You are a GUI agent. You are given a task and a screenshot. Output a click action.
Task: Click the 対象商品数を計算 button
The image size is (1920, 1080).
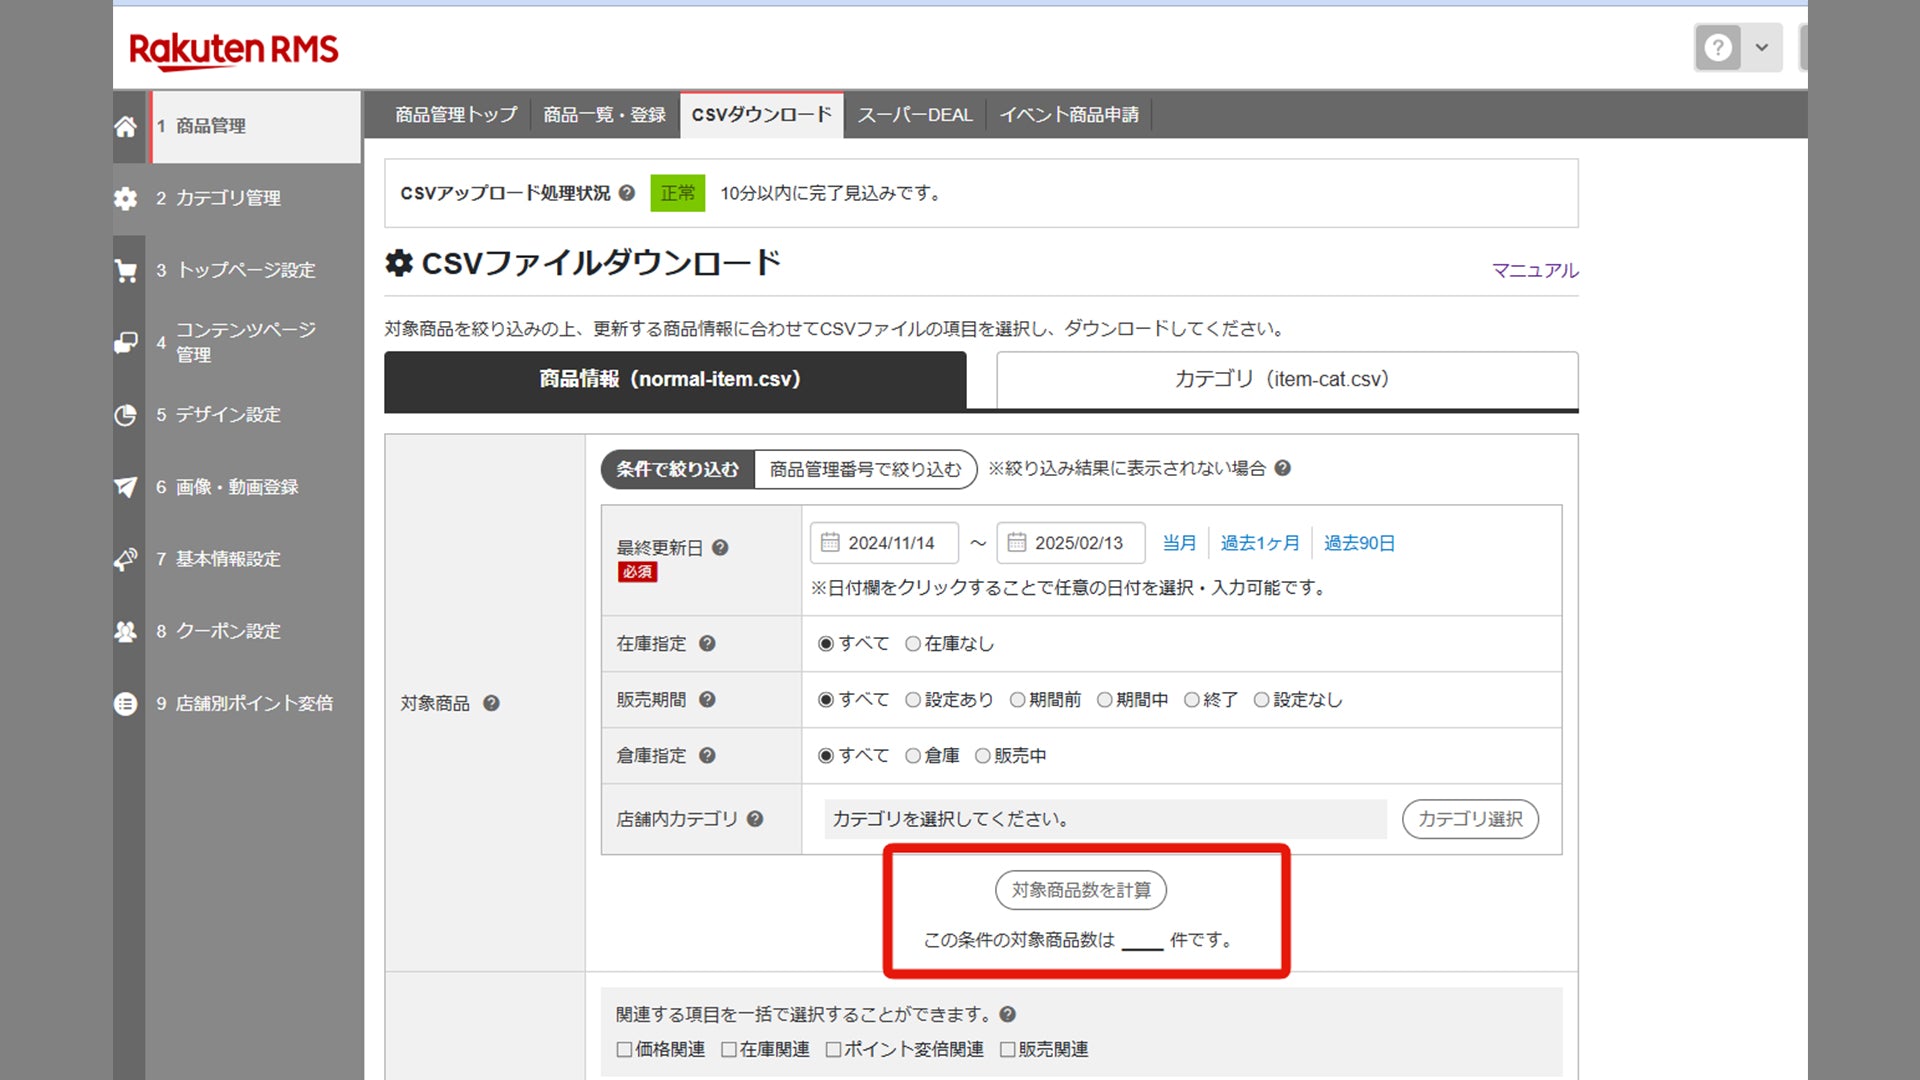click(x=1081, y=890)
